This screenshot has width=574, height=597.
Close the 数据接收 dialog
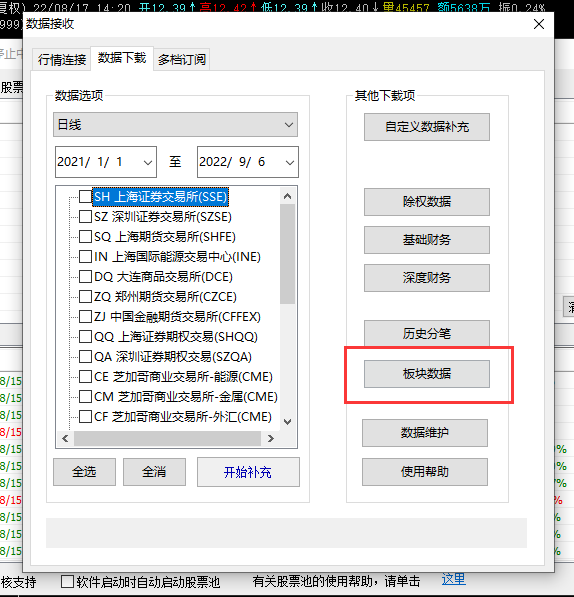click(539, 24)
